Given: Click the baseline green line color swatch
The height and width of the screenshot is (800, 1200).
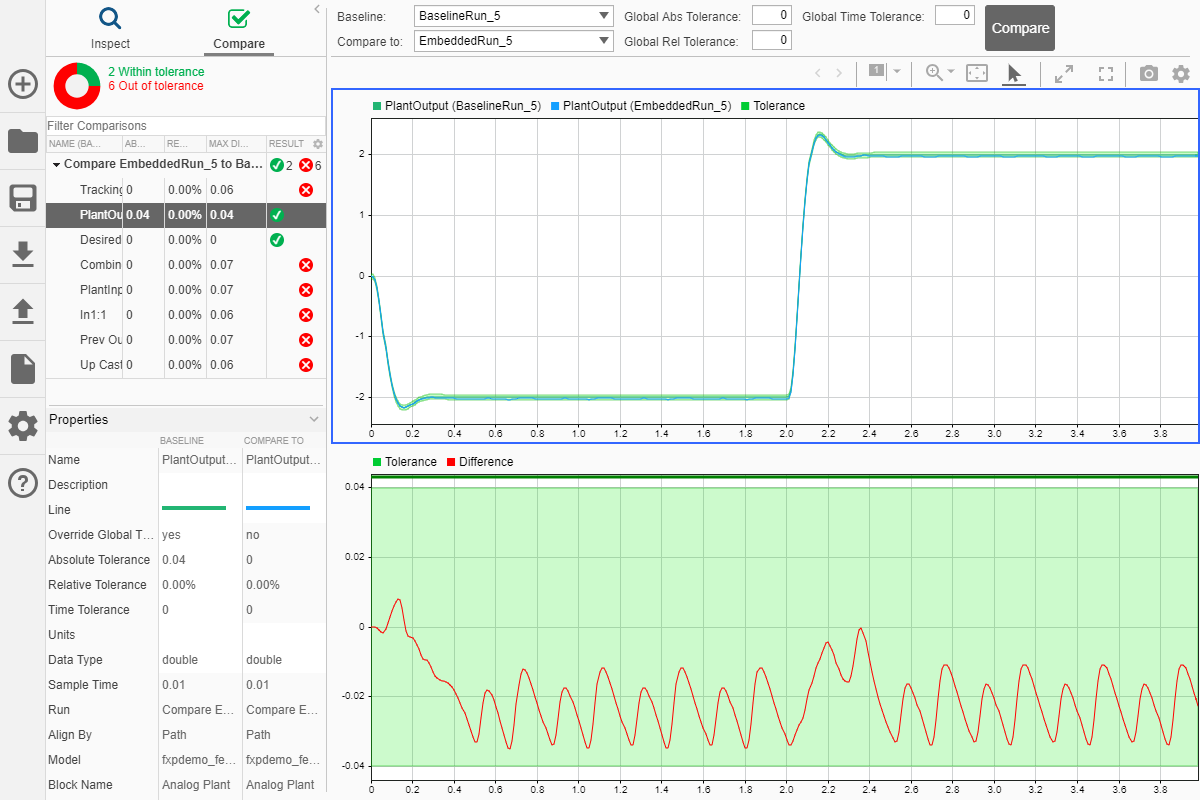Looking at the screenshot, I should (x=194, y=509).
